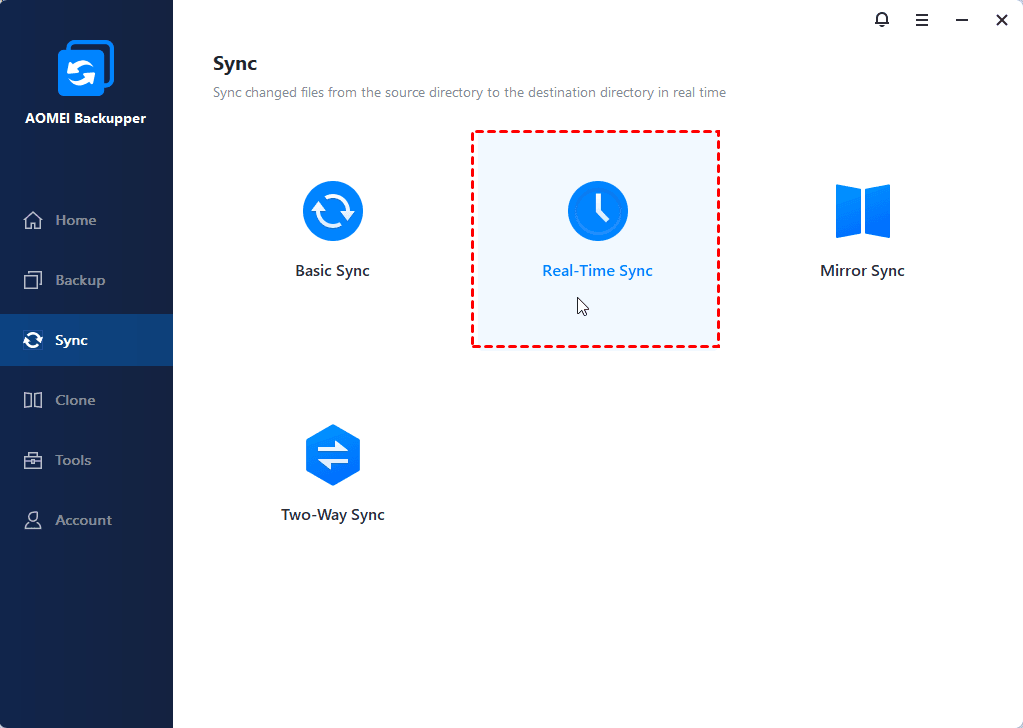Screen dimensions: 1023x728
Task: Select the Mirror Sync text label
Action: click(862, 271)
